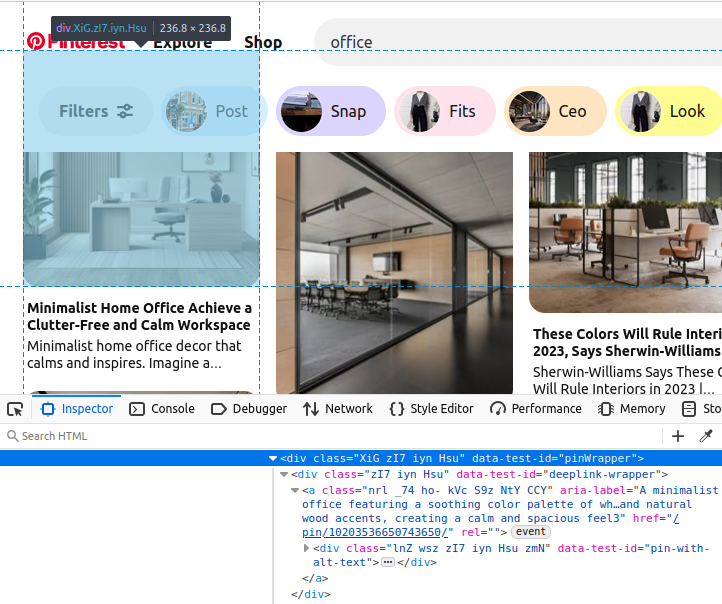Viewport: 722px width, 604px height.
Task: Open the Performance panel
Action: [536, 409]
